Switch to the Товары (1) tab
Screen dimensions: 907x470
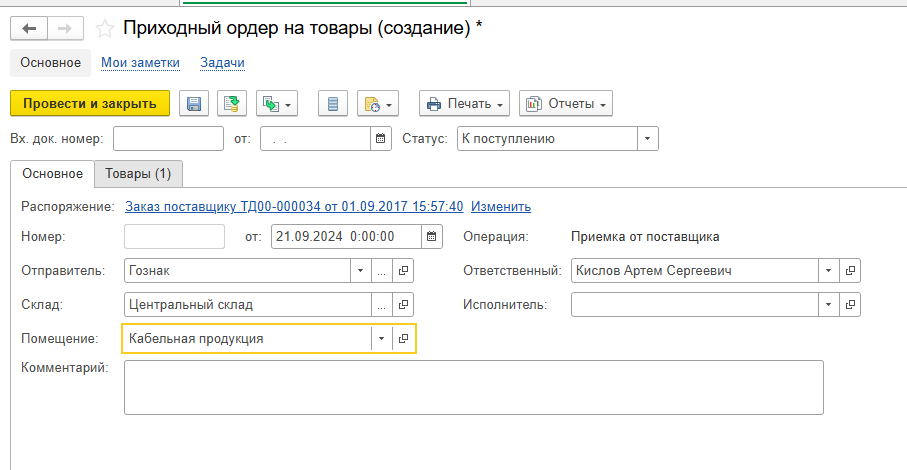(x=138, y=174)
